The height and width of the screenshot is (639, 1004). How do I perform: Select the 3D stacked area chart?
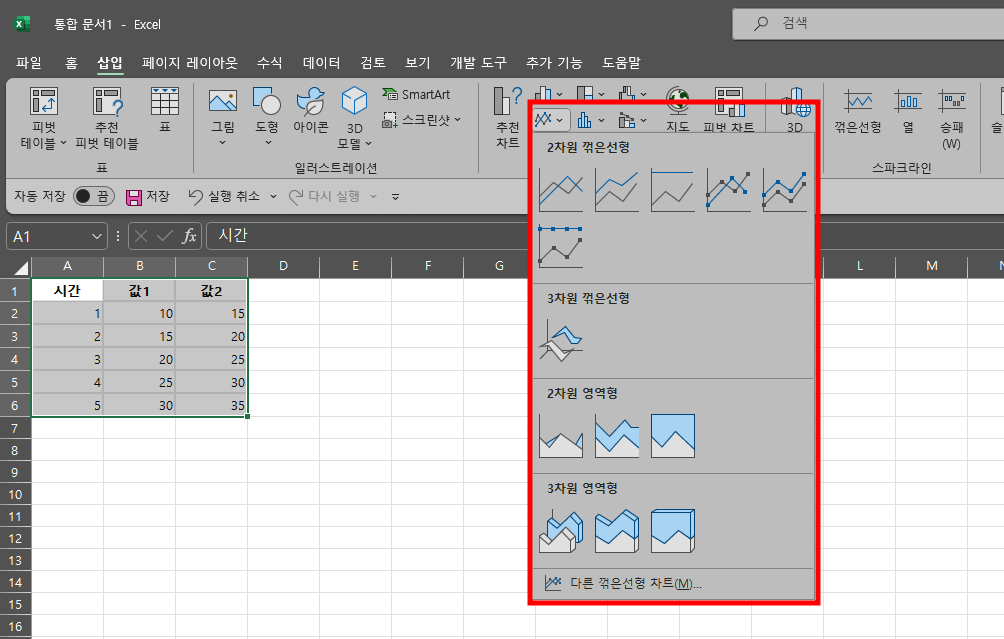click(617, 531)
